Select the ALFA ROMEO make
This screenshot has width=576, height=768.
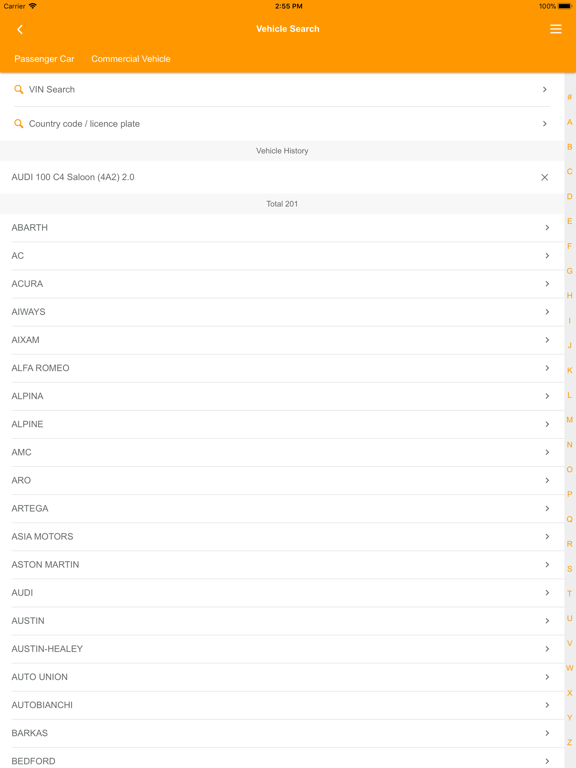click(x=282, y=368)
